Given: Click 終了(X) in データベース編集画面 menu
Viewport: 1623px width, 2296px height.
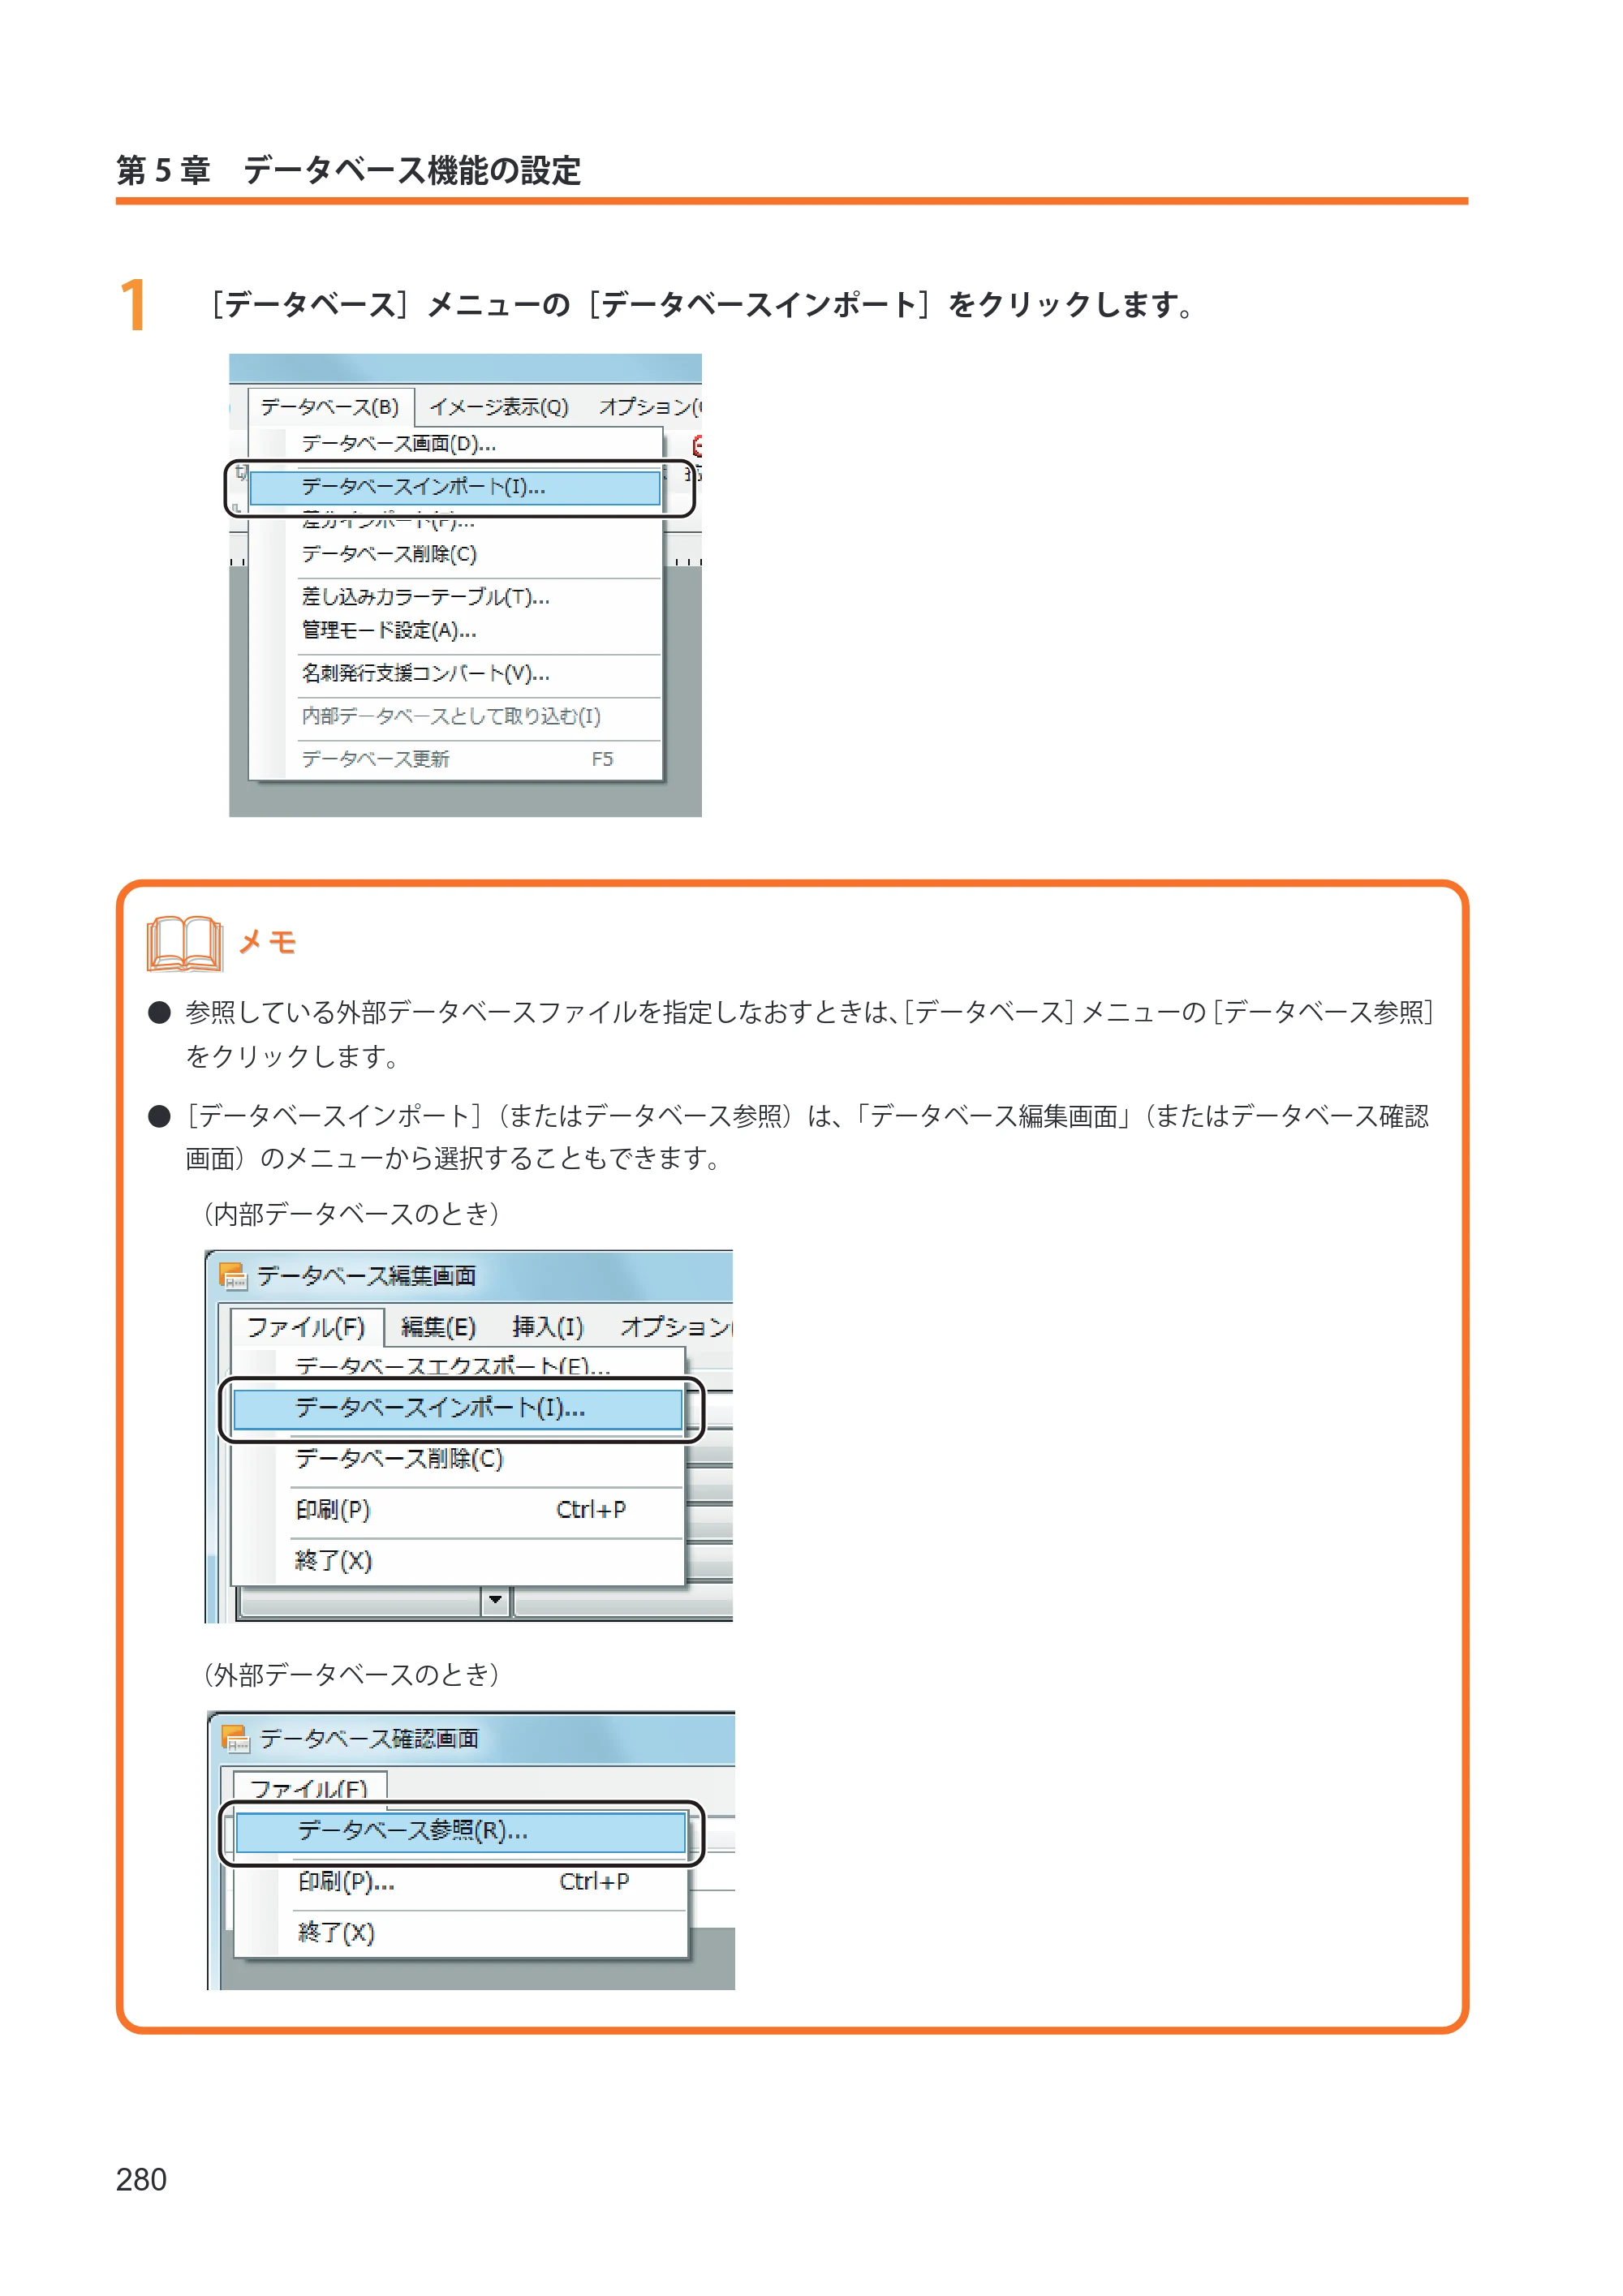Looking at the screenshot, I should click(458, 1562).
